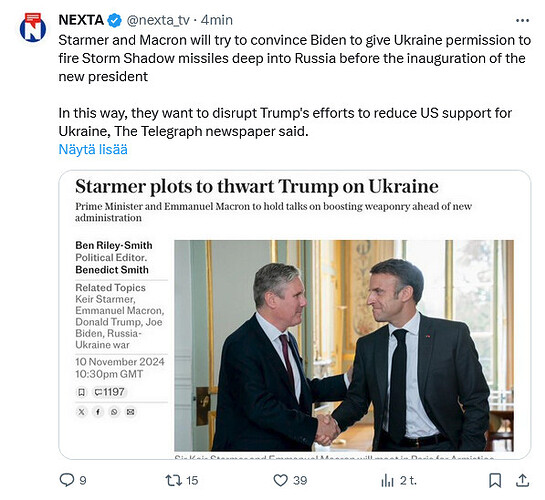Repost the tweet via retweet icon

(x=173, y=480)
